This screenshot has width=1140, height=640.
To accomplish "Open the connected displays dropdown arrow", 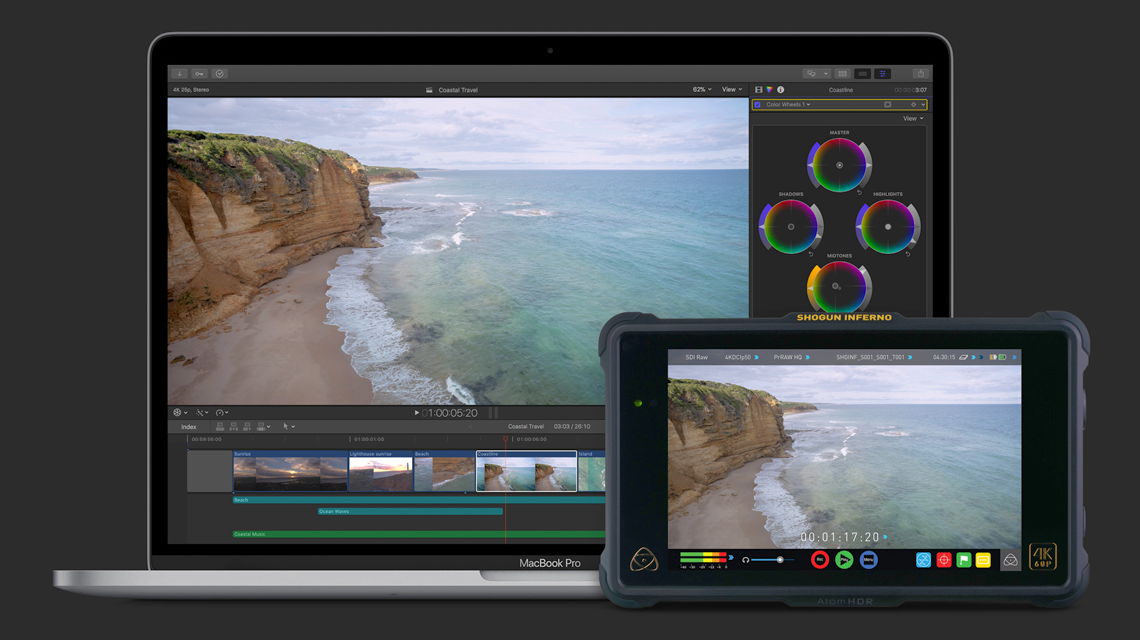I will (x=826, y=73).
